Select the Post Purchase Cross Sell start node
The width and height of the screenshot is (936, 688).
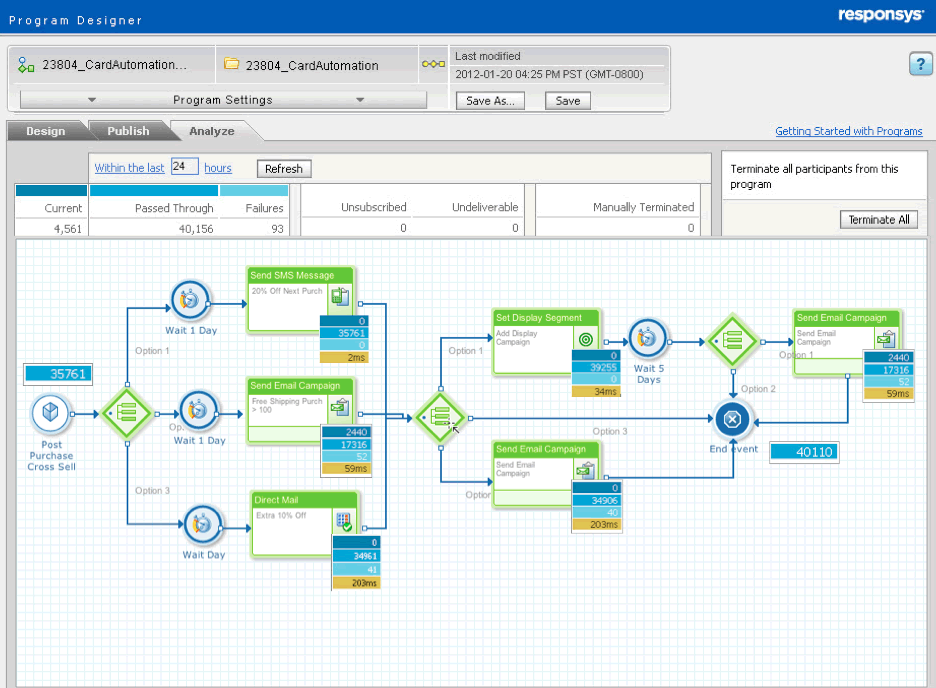[51, 414]
